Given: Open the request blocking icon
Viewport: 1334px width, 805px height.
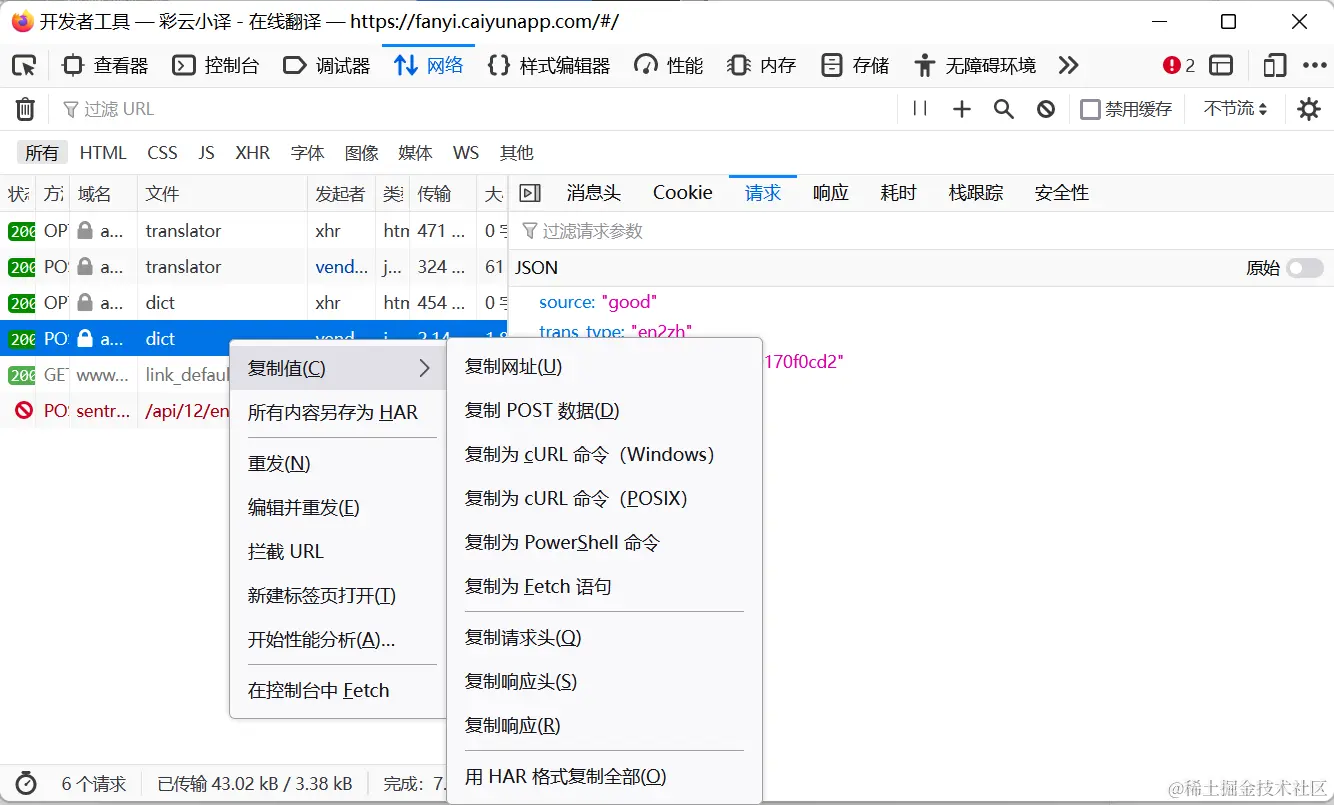Looking at the screenshot, I should 1046,109.
